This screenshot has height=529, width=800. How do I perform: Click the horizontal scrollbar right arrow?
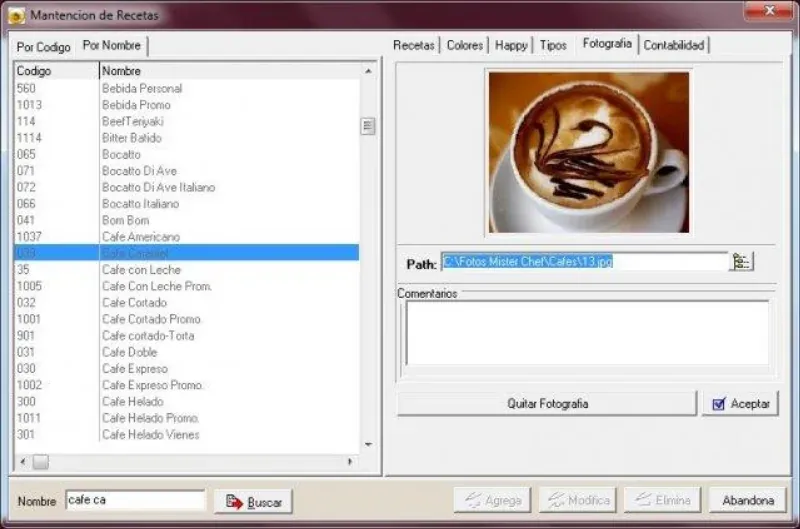click(349, 462)
